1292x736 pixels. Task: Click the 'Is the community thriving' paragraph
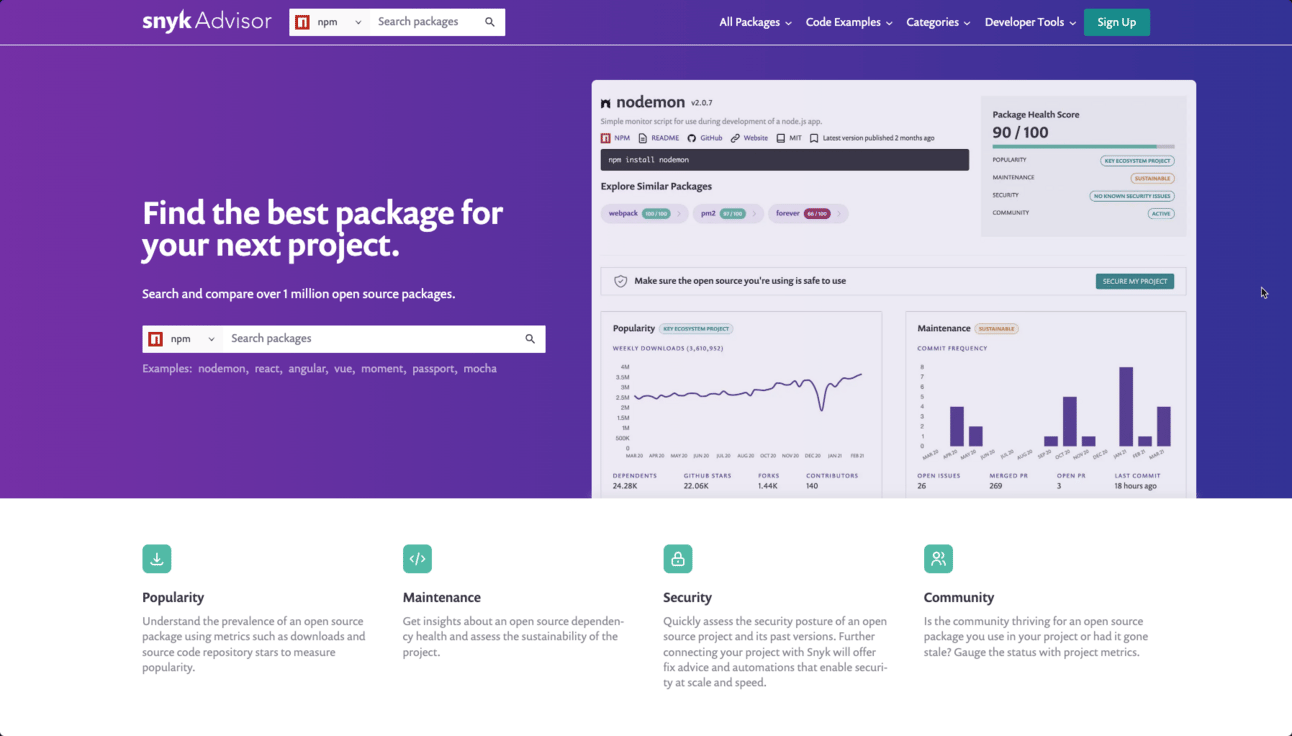[1036, 637]
